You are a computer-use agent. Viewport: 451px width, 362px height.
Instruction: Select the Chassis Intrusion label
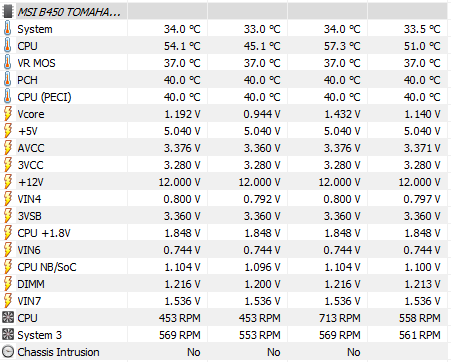pos(58,352)
